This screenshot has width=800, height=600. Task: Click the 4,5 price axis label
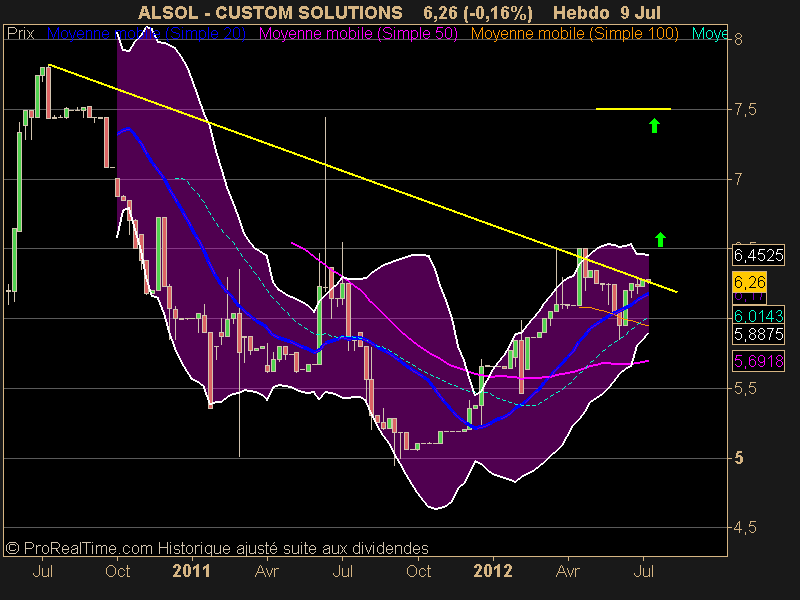(745, 528)
